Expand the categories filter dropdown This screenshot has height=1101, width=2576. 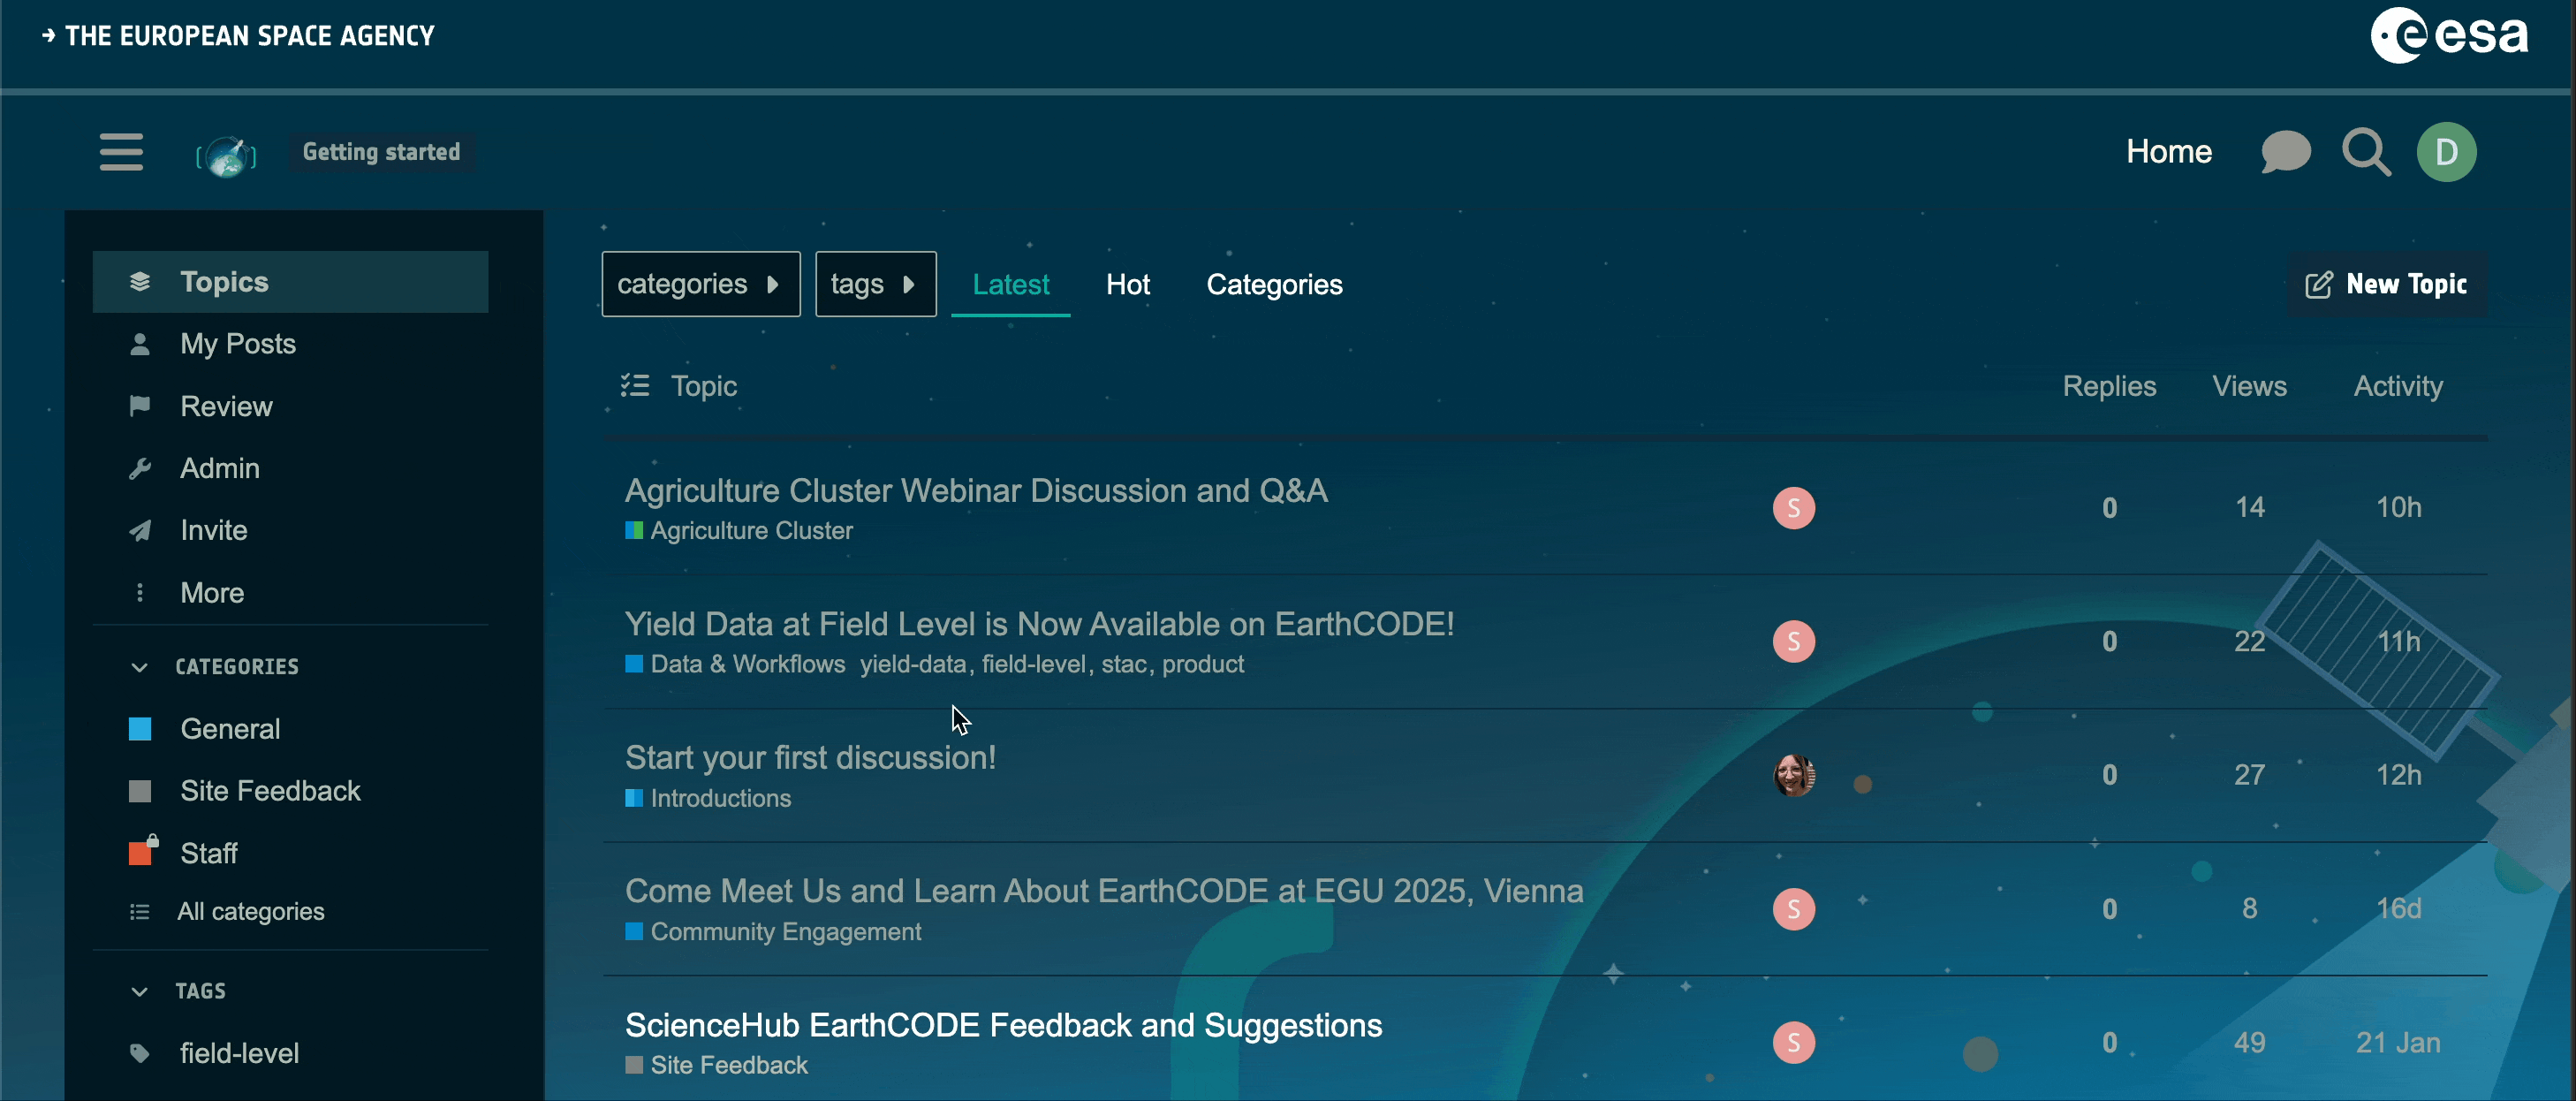tap(700, 284)
